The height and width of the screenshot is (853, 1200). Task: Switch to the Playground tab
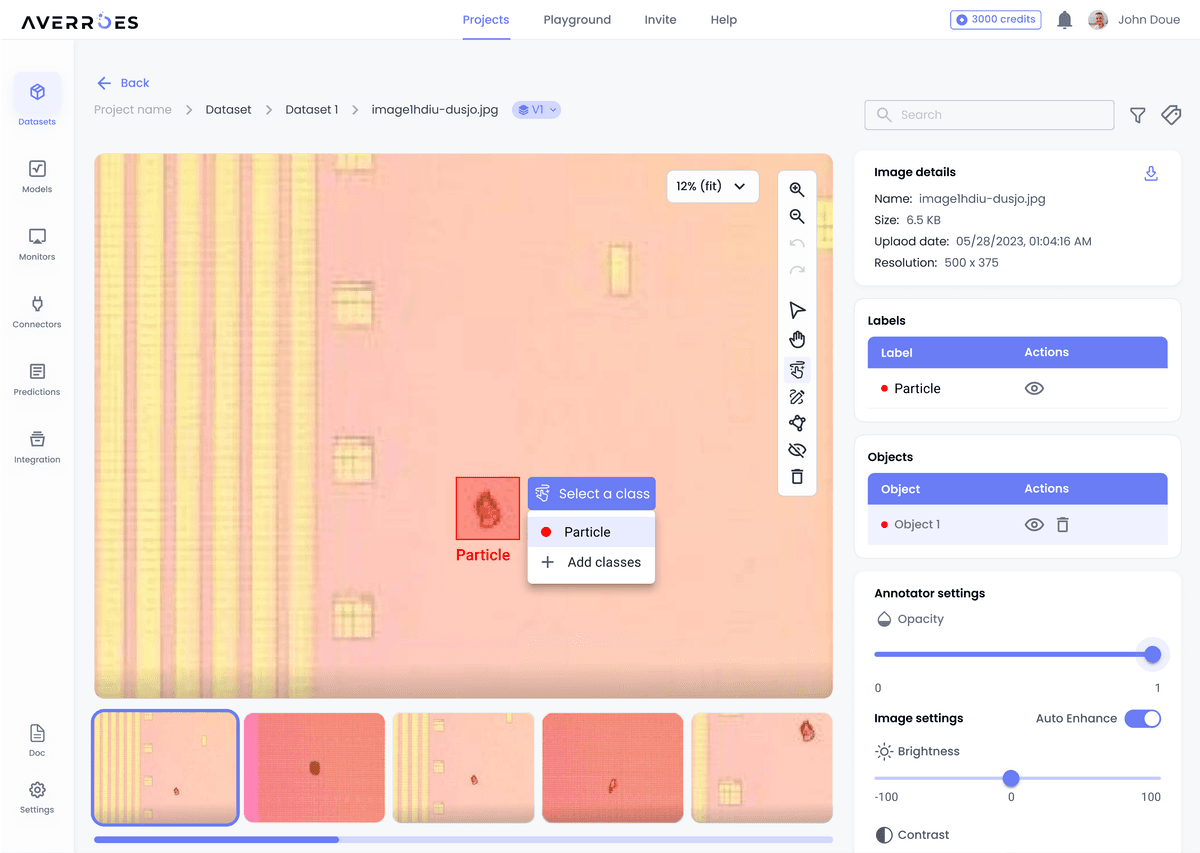click(577, 19)
